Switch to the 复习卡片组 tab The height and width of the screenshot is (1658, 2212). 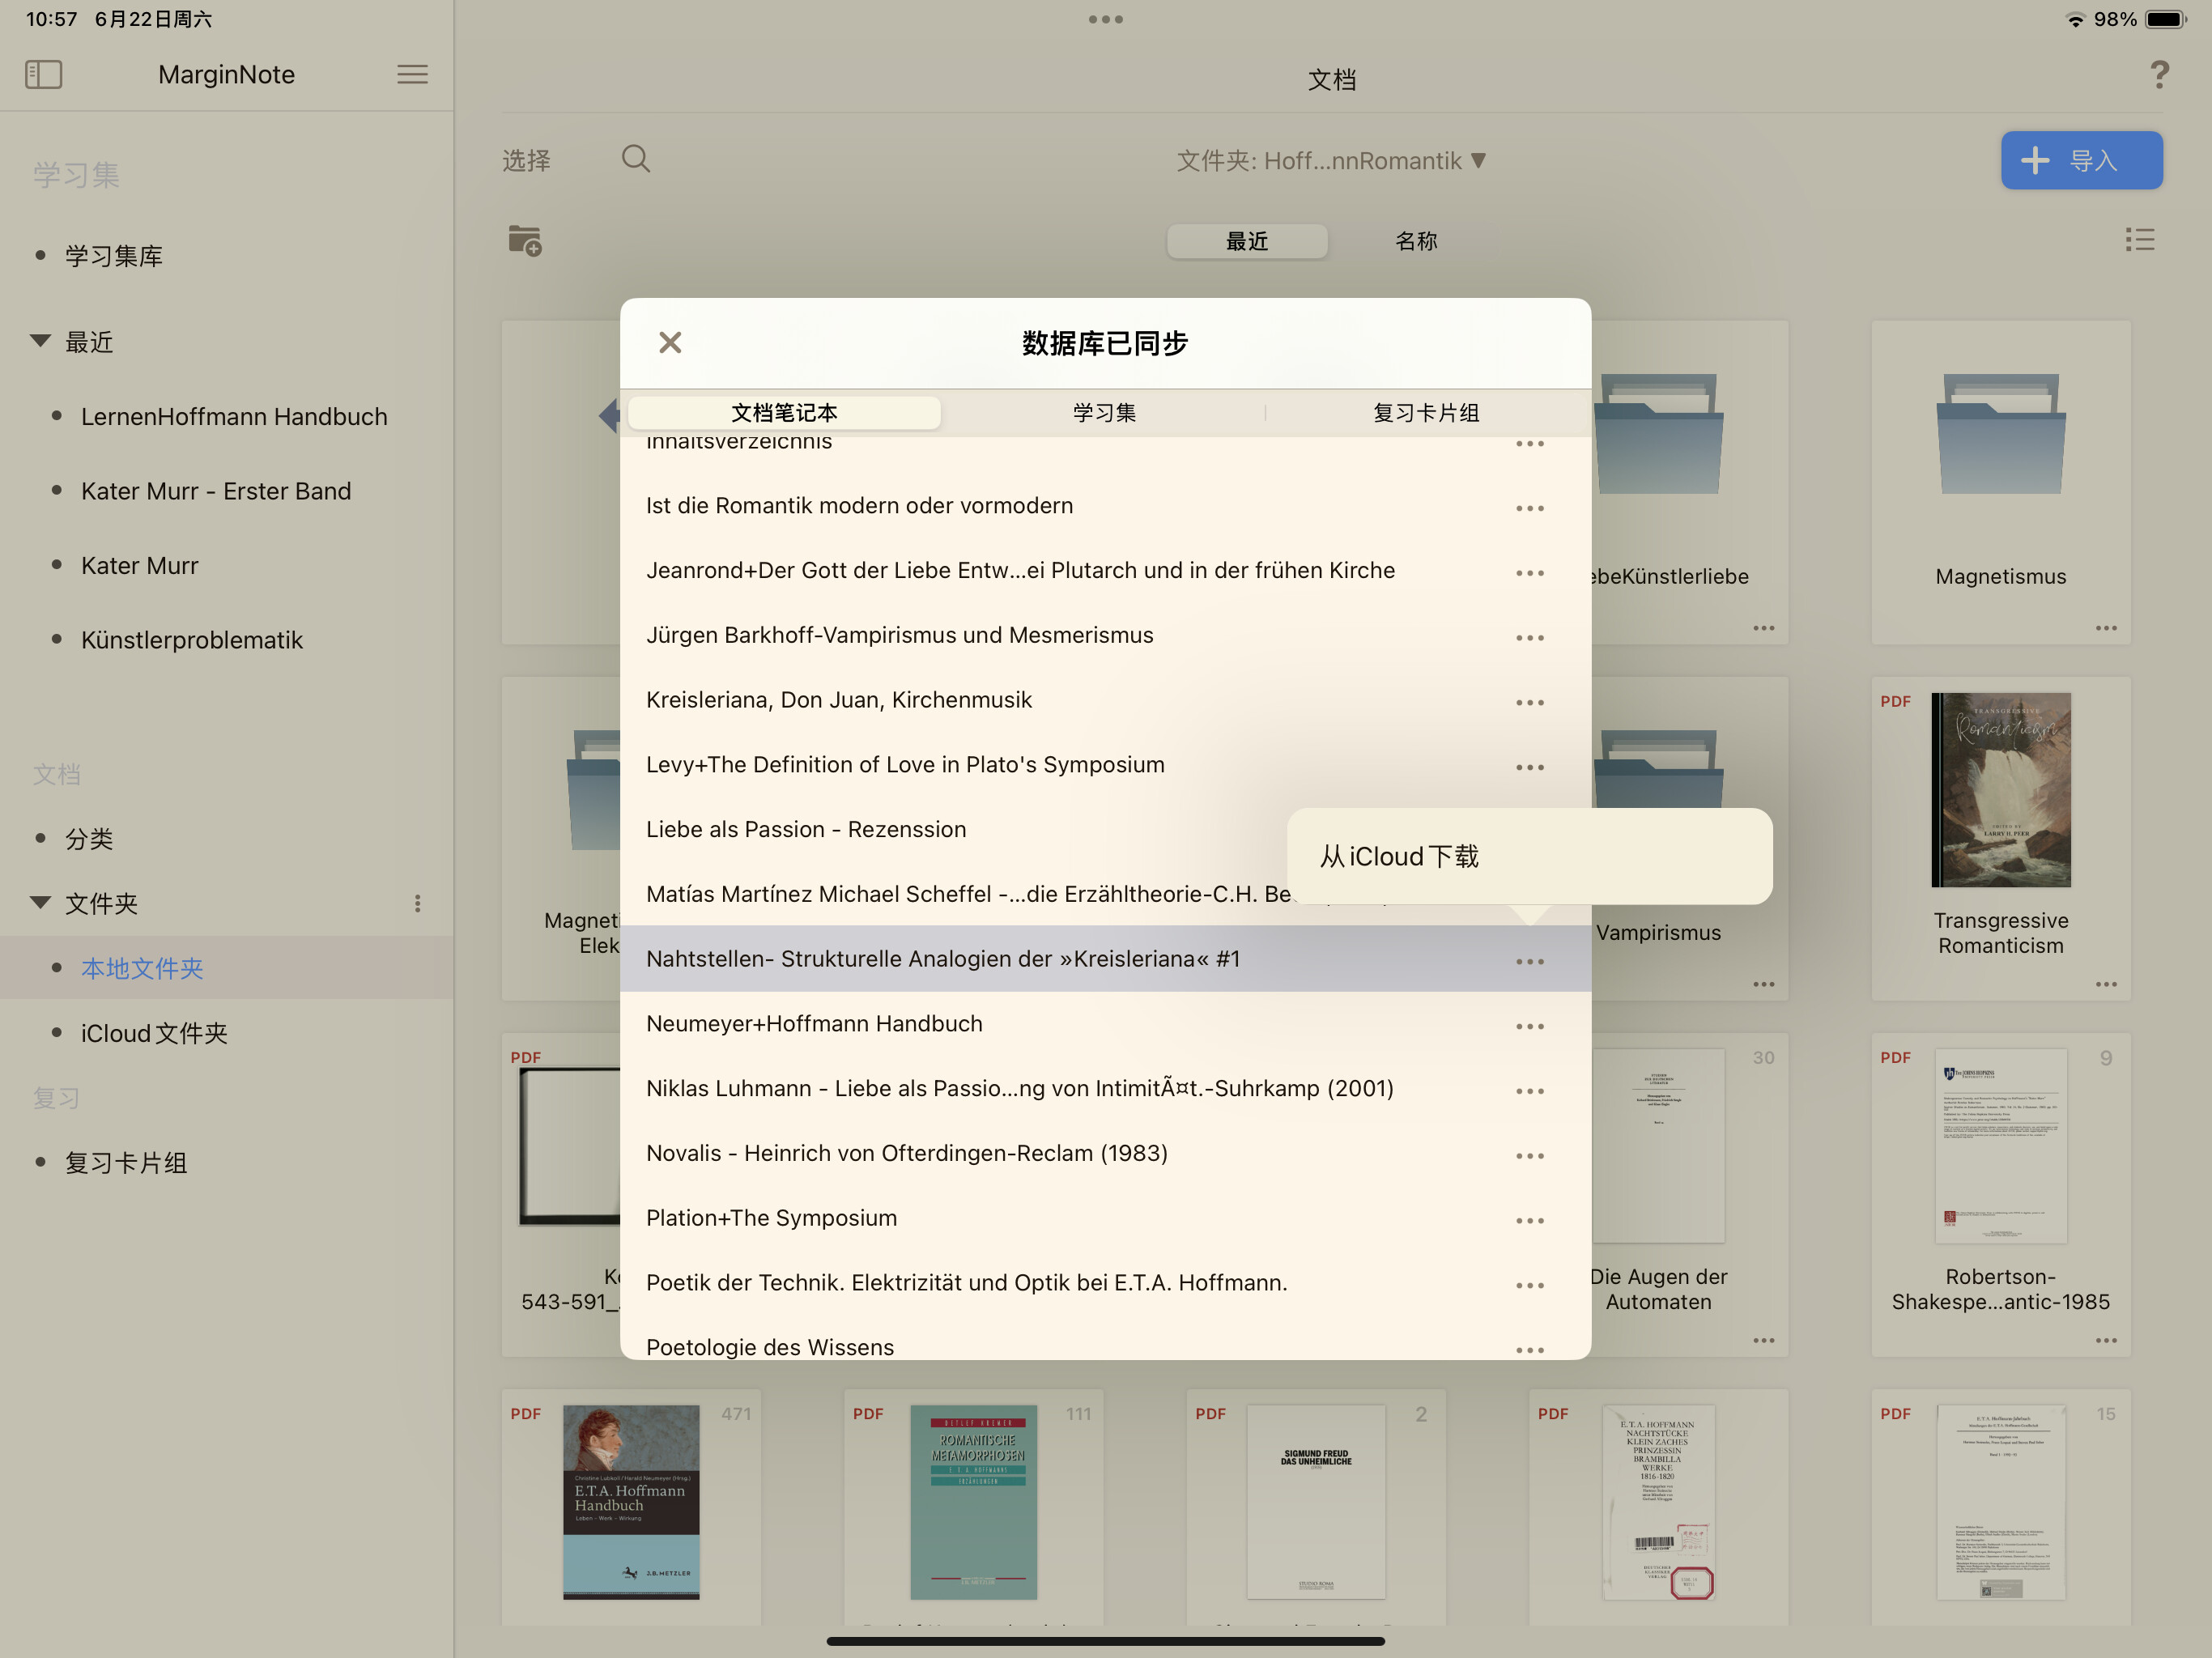(x=1426, y=412)
